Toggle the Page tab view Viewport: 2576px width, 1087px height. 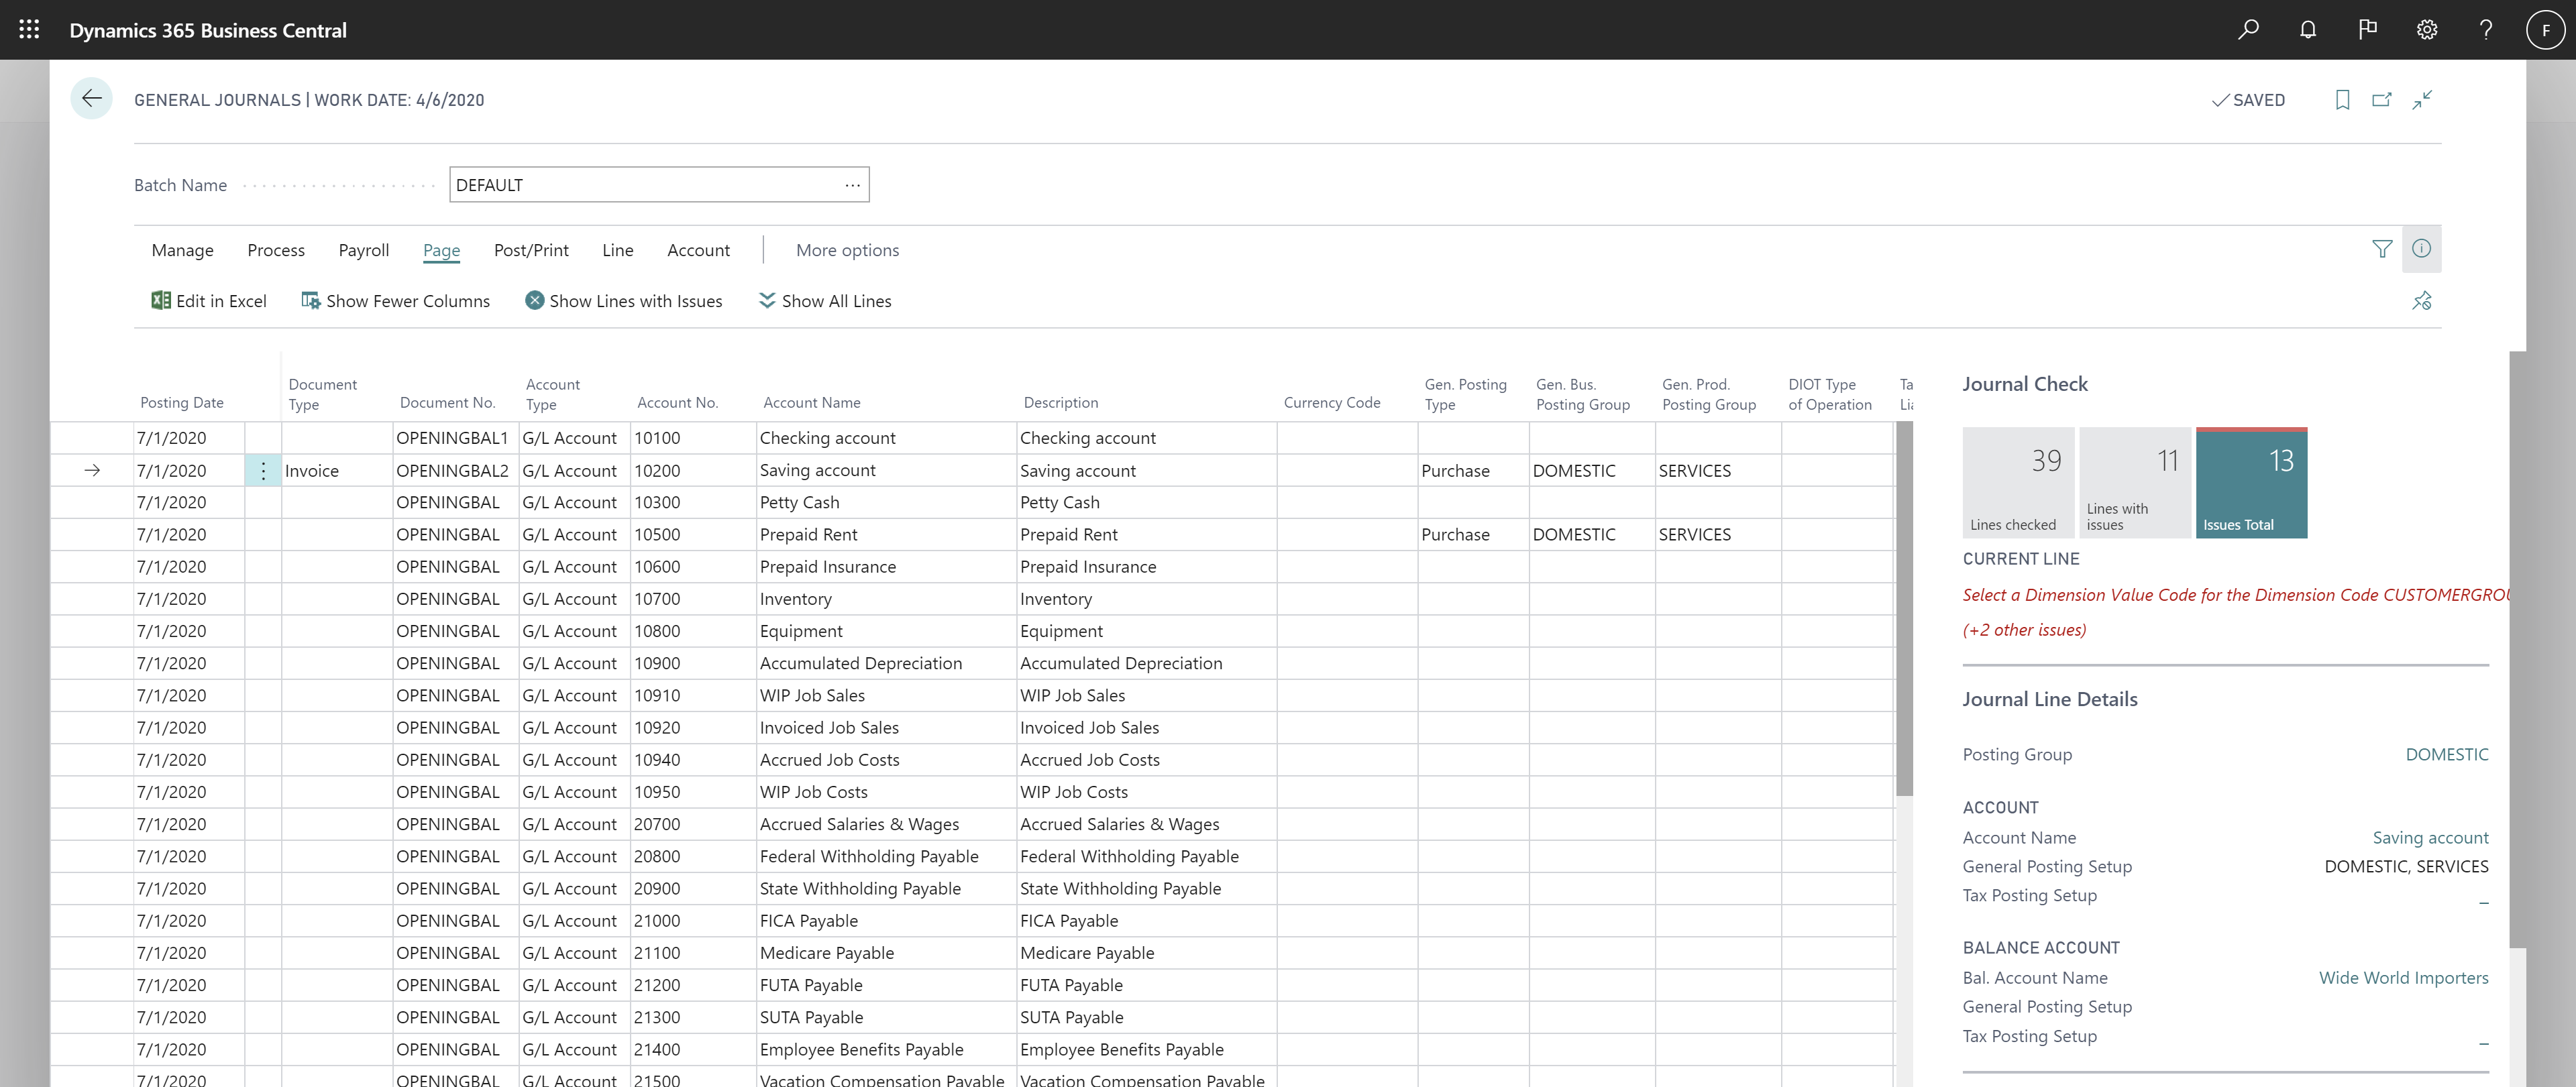[x=442, y=249]
